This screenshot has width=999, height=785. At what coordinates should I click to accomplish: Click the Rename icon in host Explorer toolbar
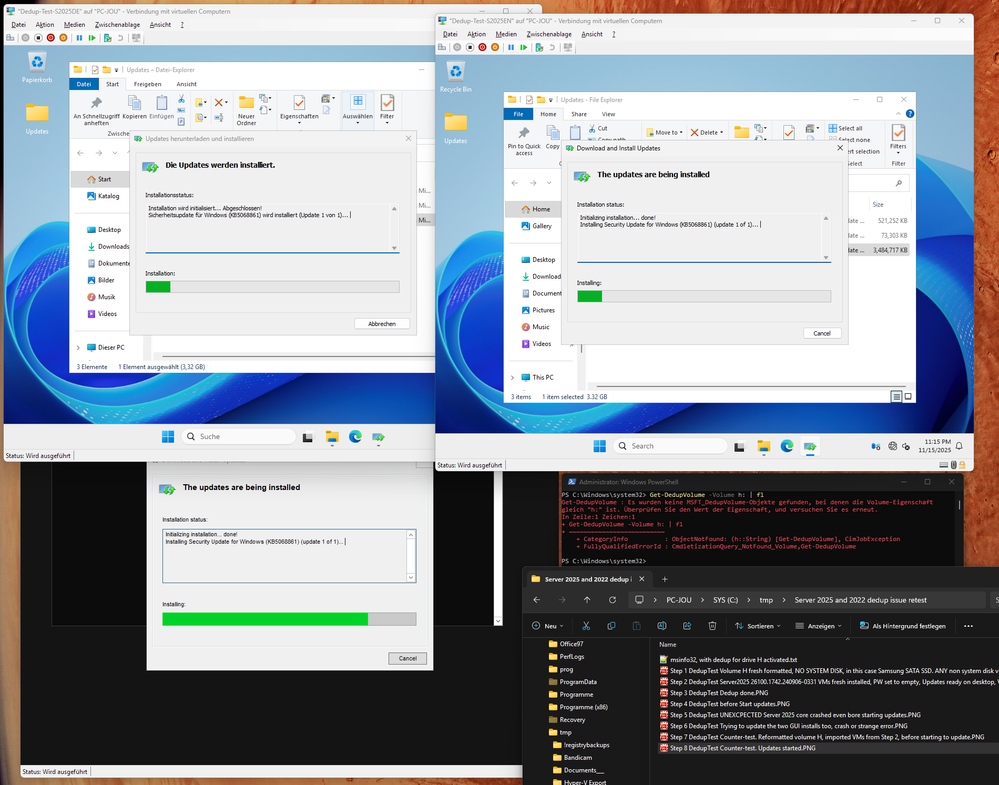pyautogui.click(x=662, y=626)
